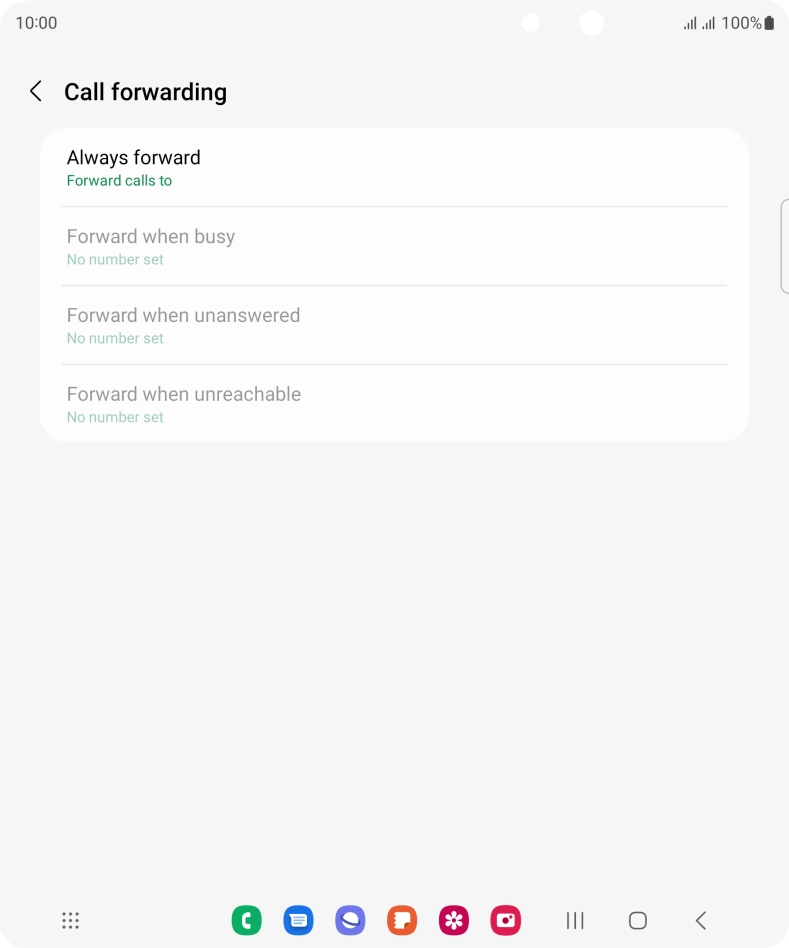Open the blue Messages app
Screen dimensions: 789x948
298,920
